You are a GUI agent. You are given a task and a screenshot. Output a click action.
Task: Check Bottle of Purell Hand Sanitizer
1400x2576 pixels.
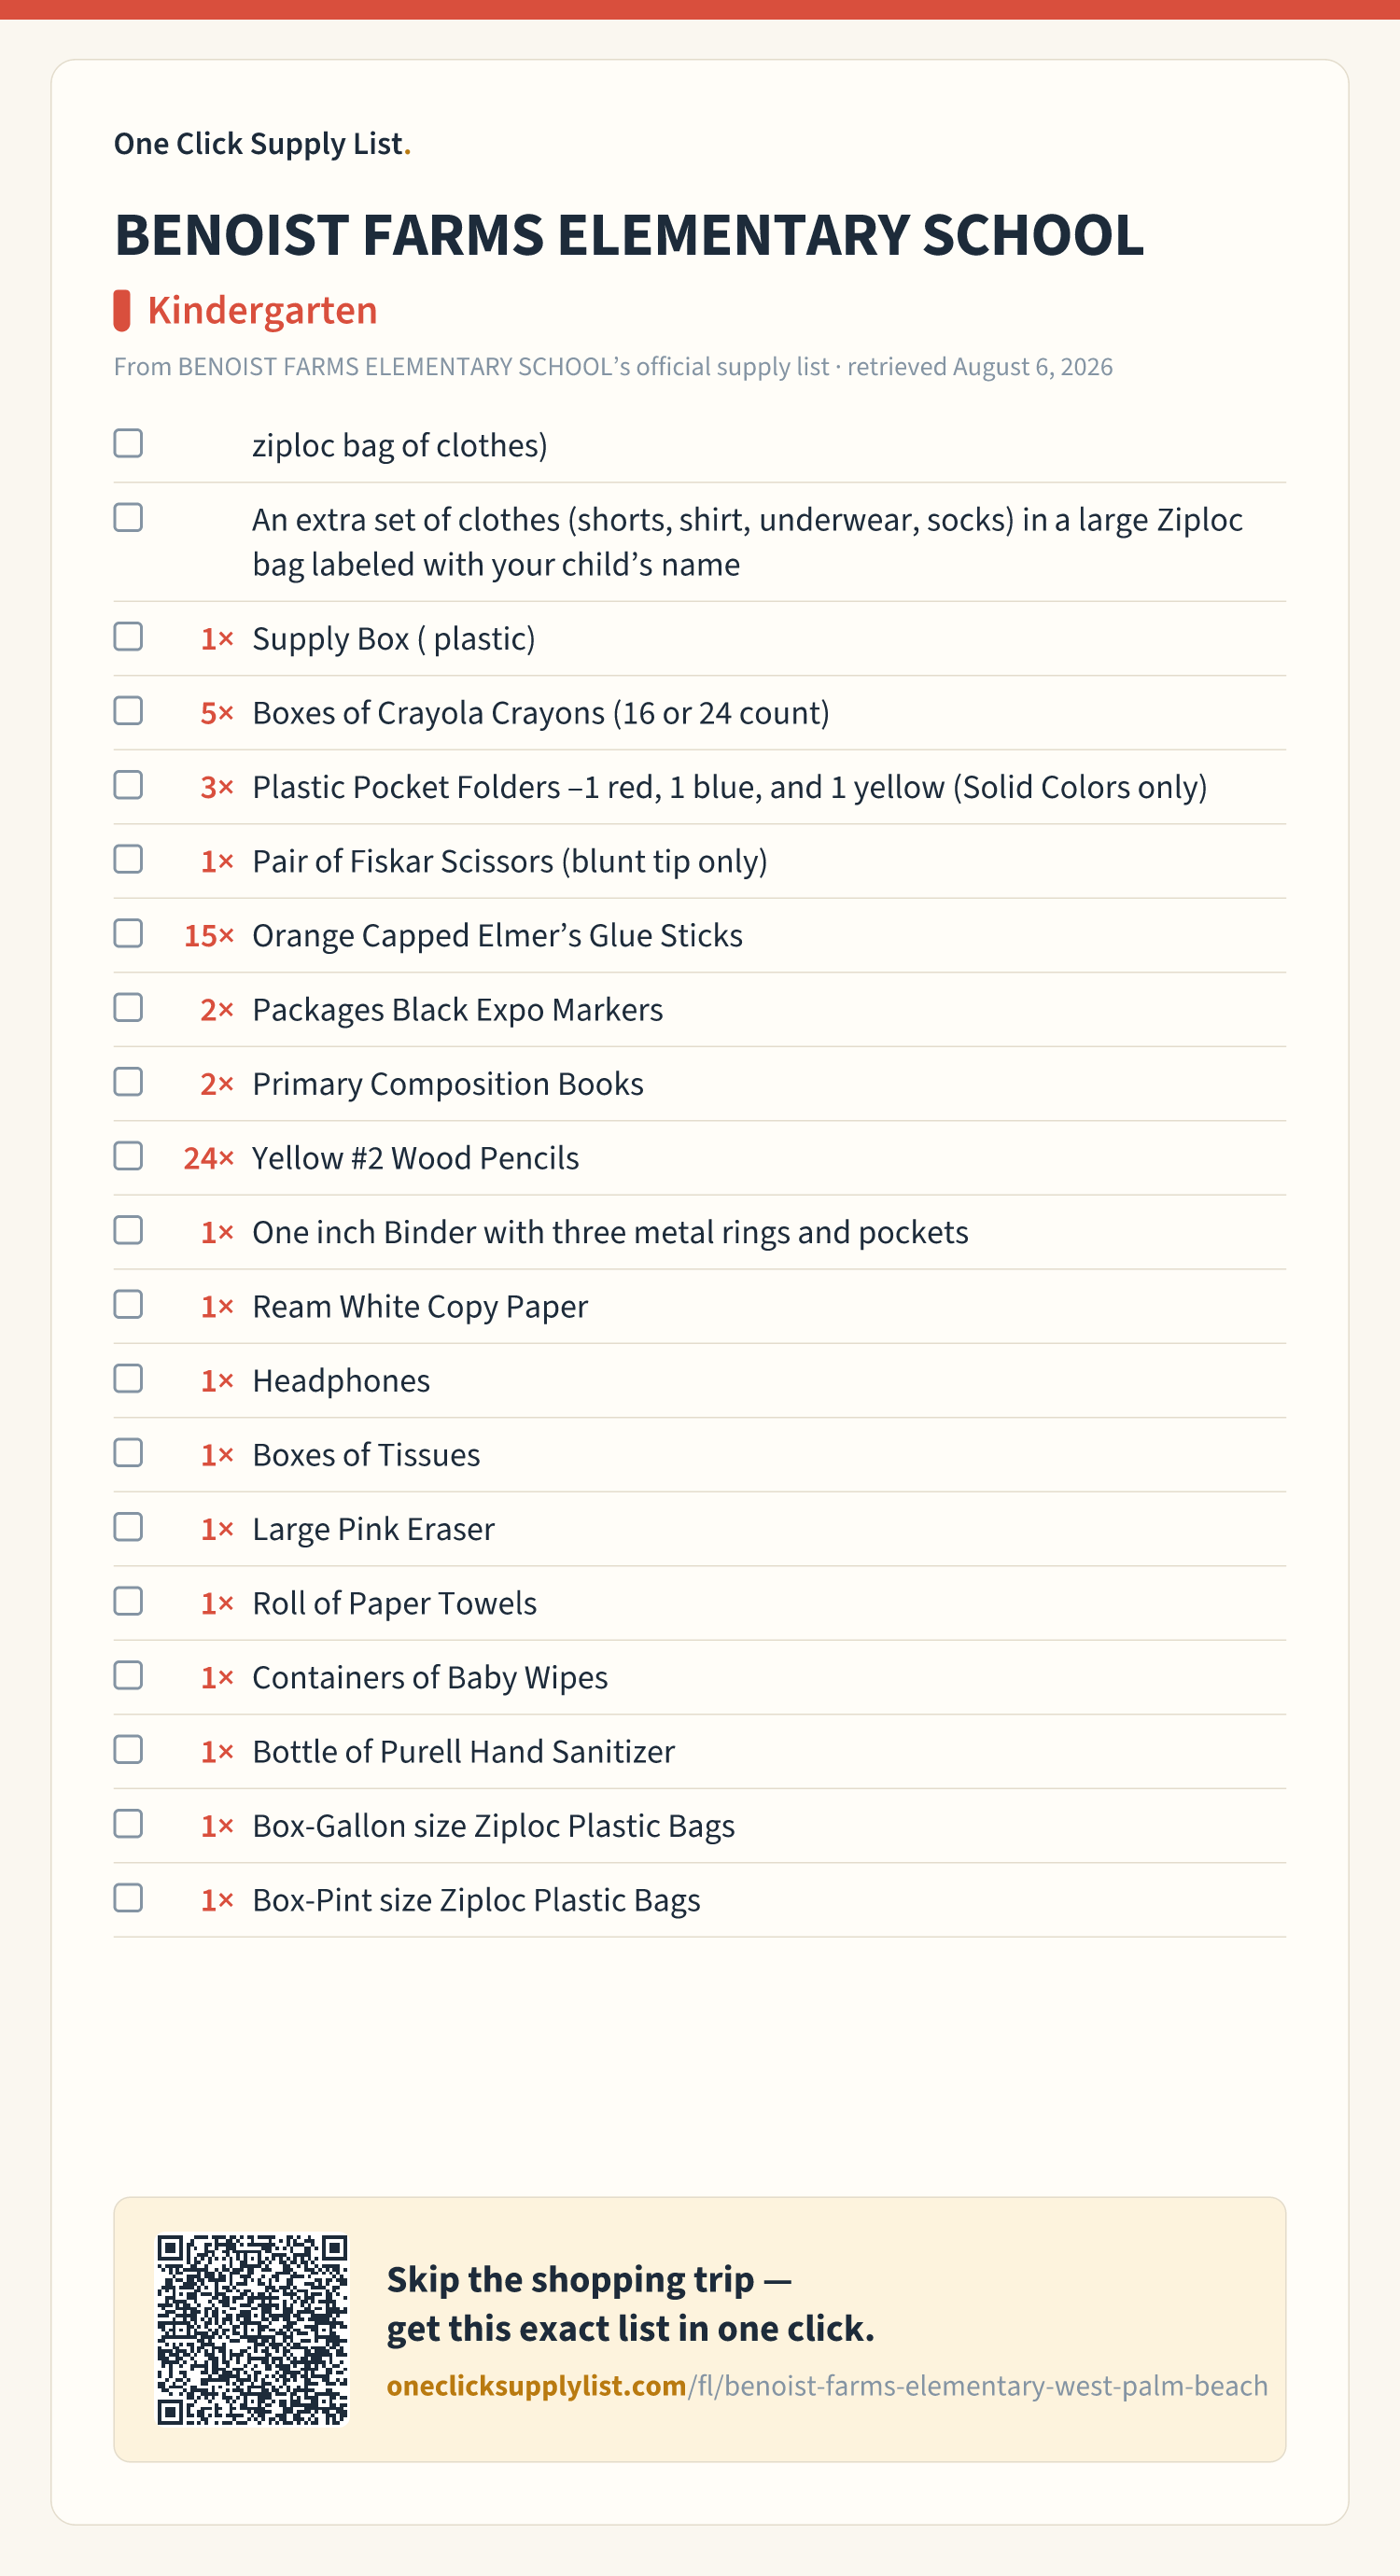tap(128, 1749)
